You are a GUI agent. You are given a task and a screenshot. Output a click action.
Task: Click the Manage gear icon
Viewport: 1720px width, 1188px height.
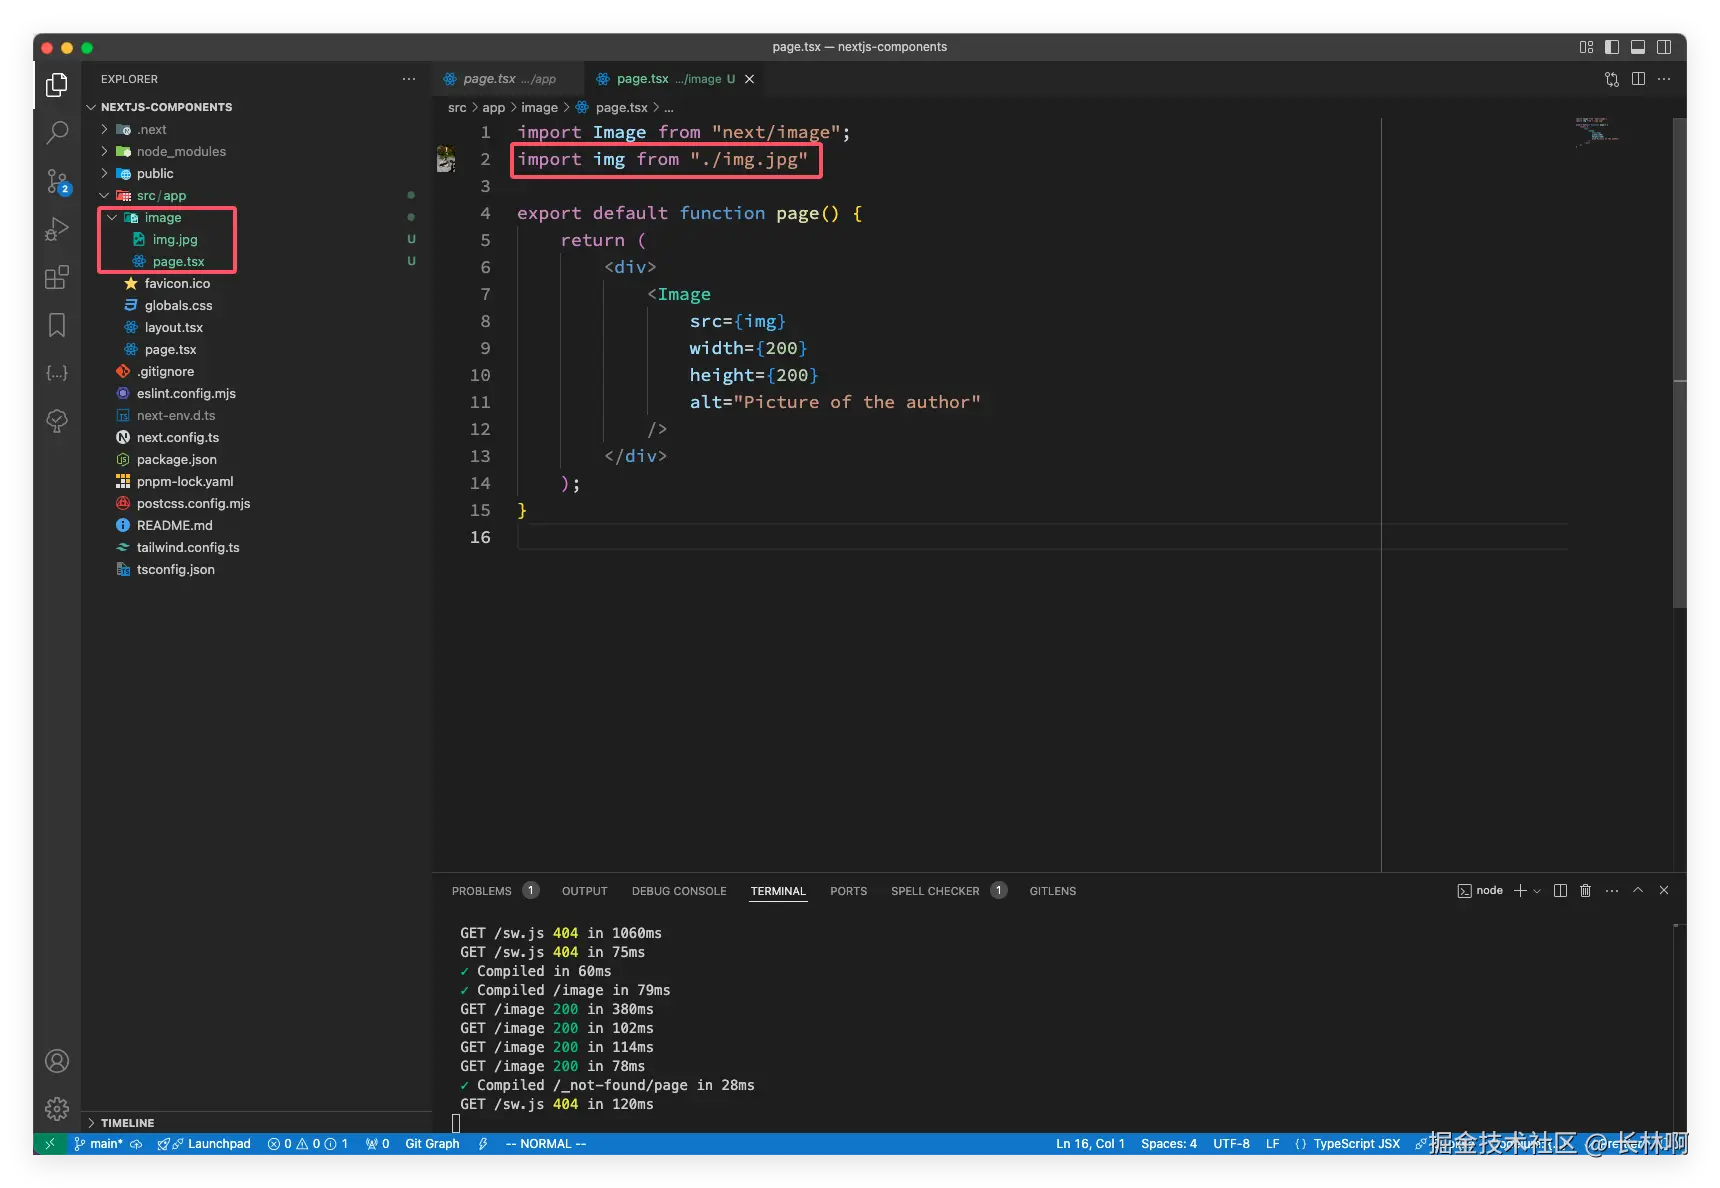click(57, 1108)
